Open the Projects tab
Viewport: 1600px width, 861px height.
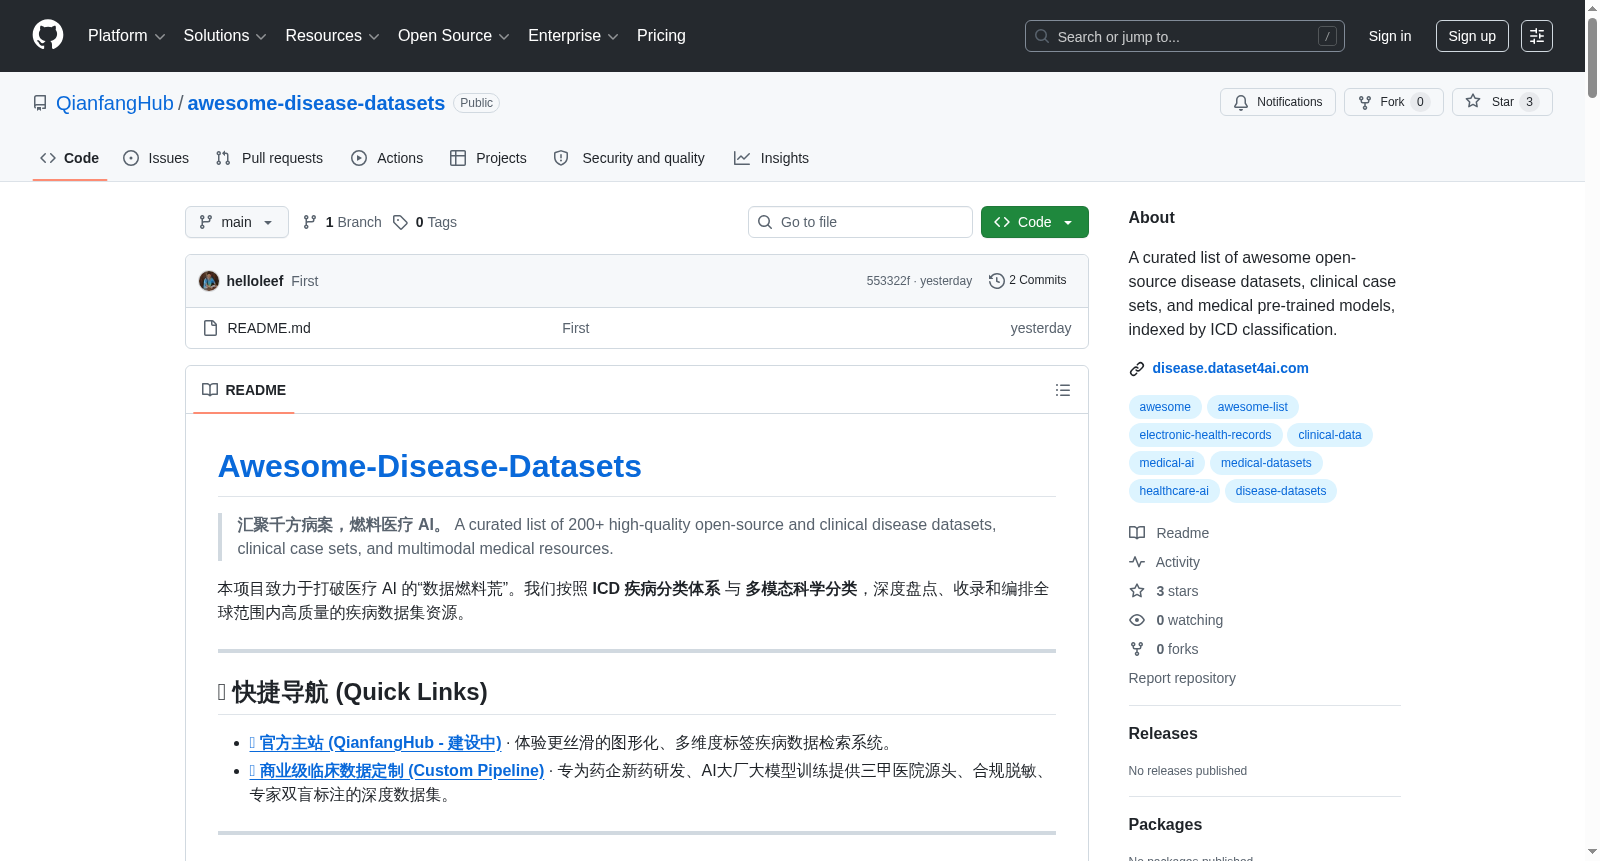tap(488, 158)
